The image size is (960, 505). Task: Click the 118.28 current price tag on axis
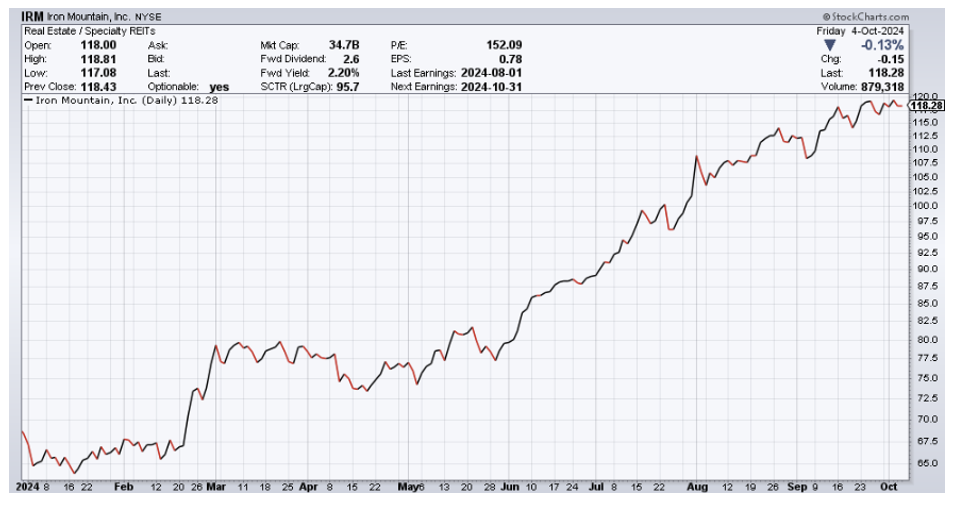(926, 106)
